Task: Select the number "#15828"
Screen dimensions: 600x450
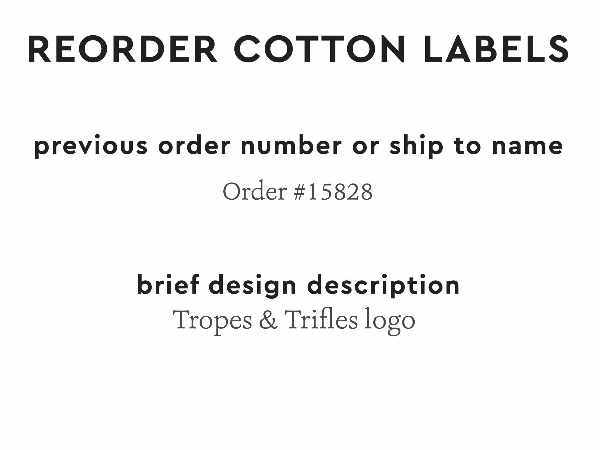Action: (332, 192)
